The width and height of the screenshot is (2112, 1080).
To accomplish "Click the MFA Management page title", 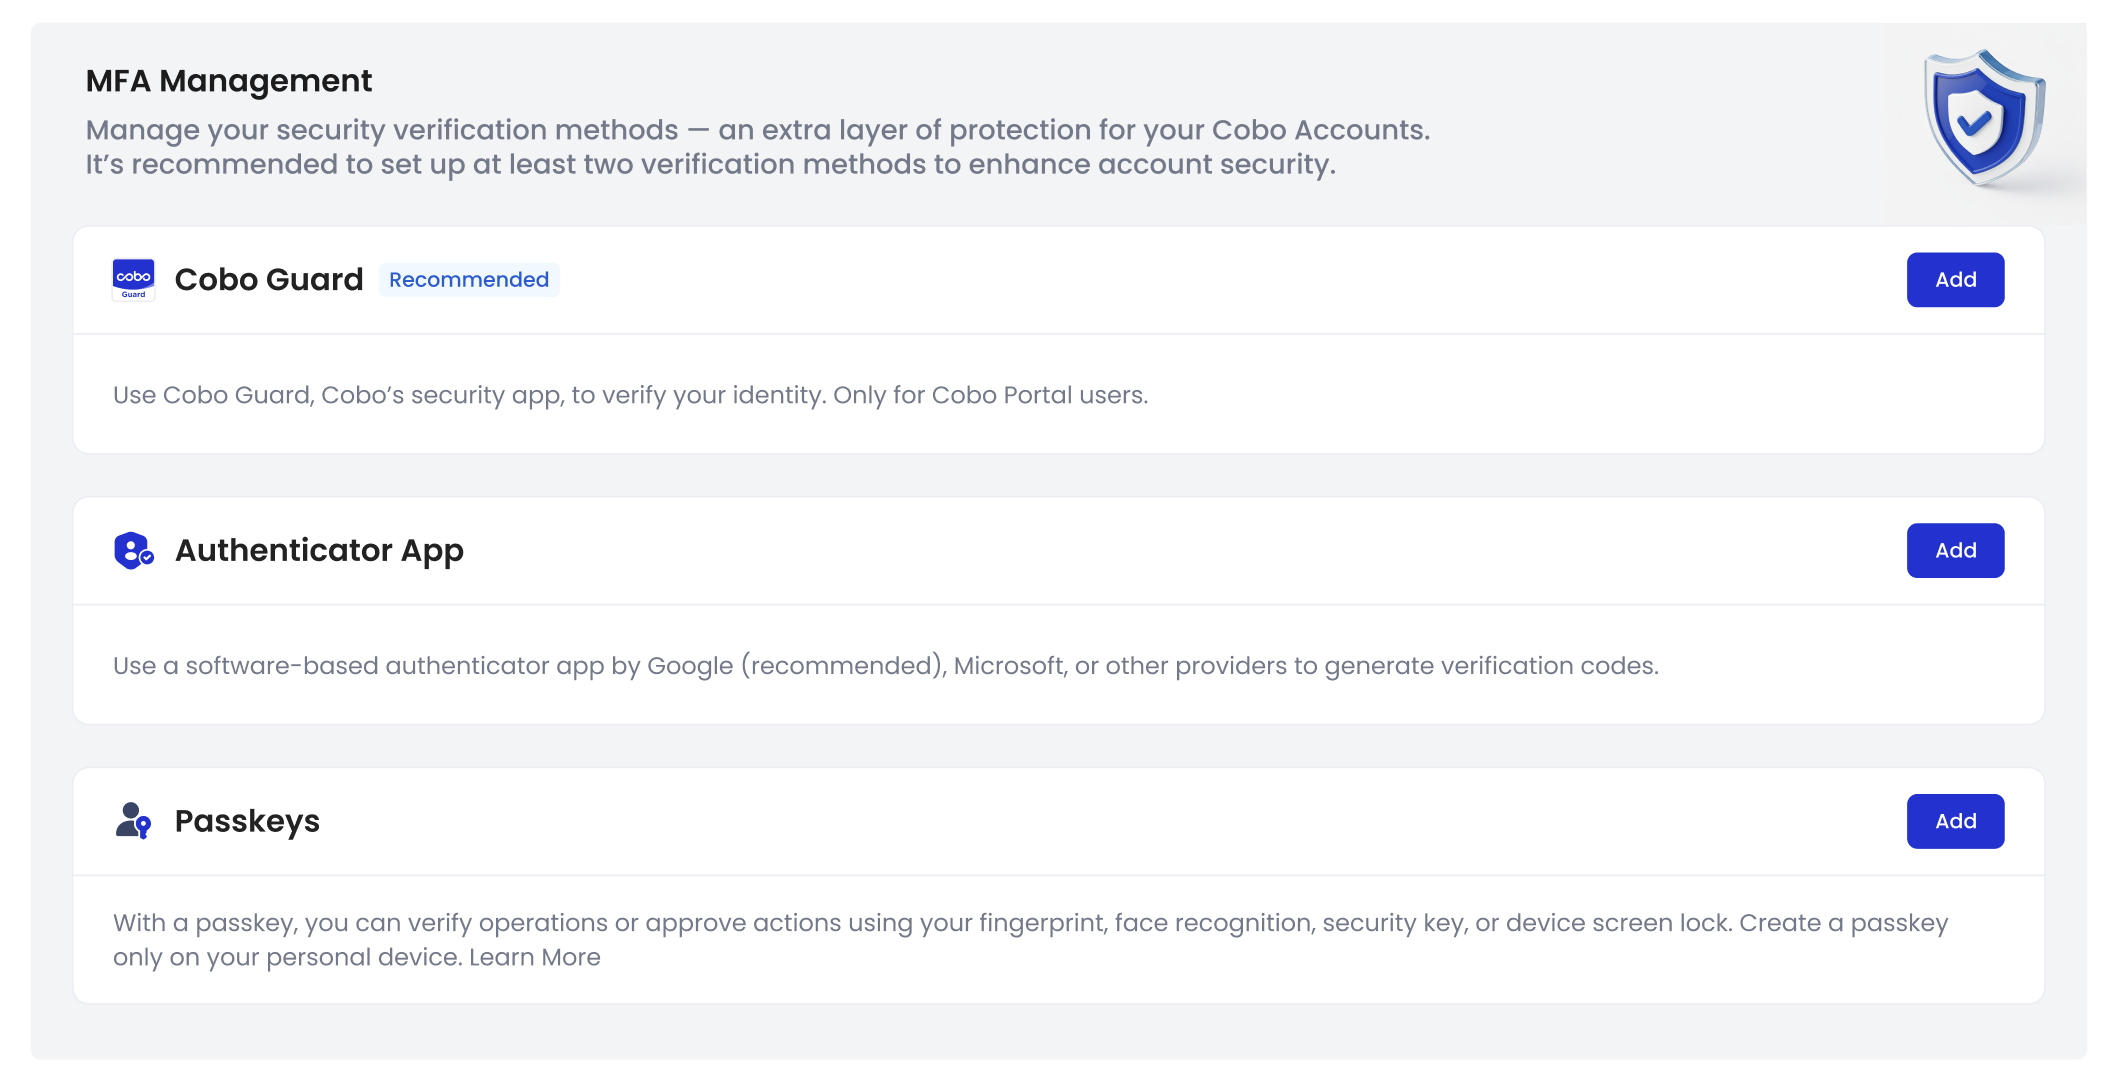I will (228, 81).
